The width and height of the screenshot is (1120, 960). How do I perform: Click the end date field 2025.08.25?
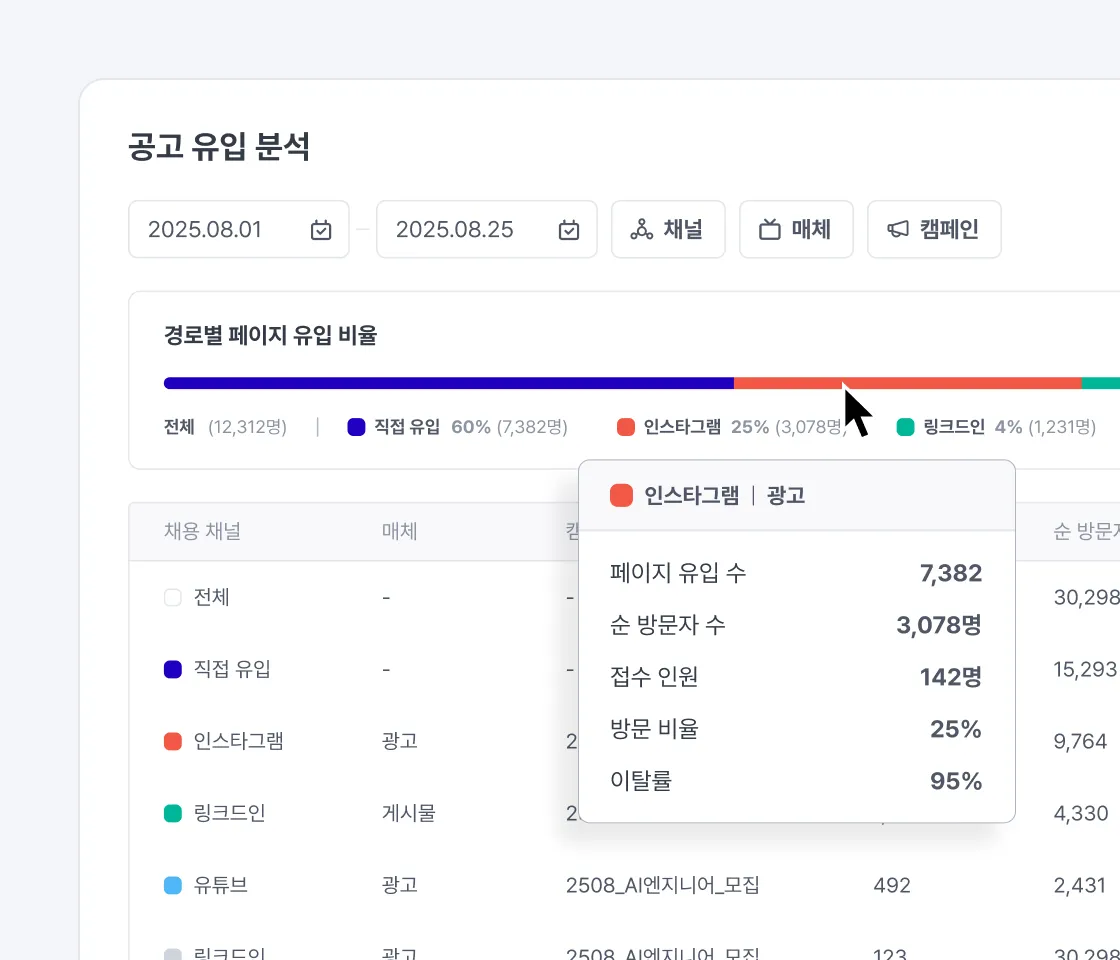tap(486, 229)
